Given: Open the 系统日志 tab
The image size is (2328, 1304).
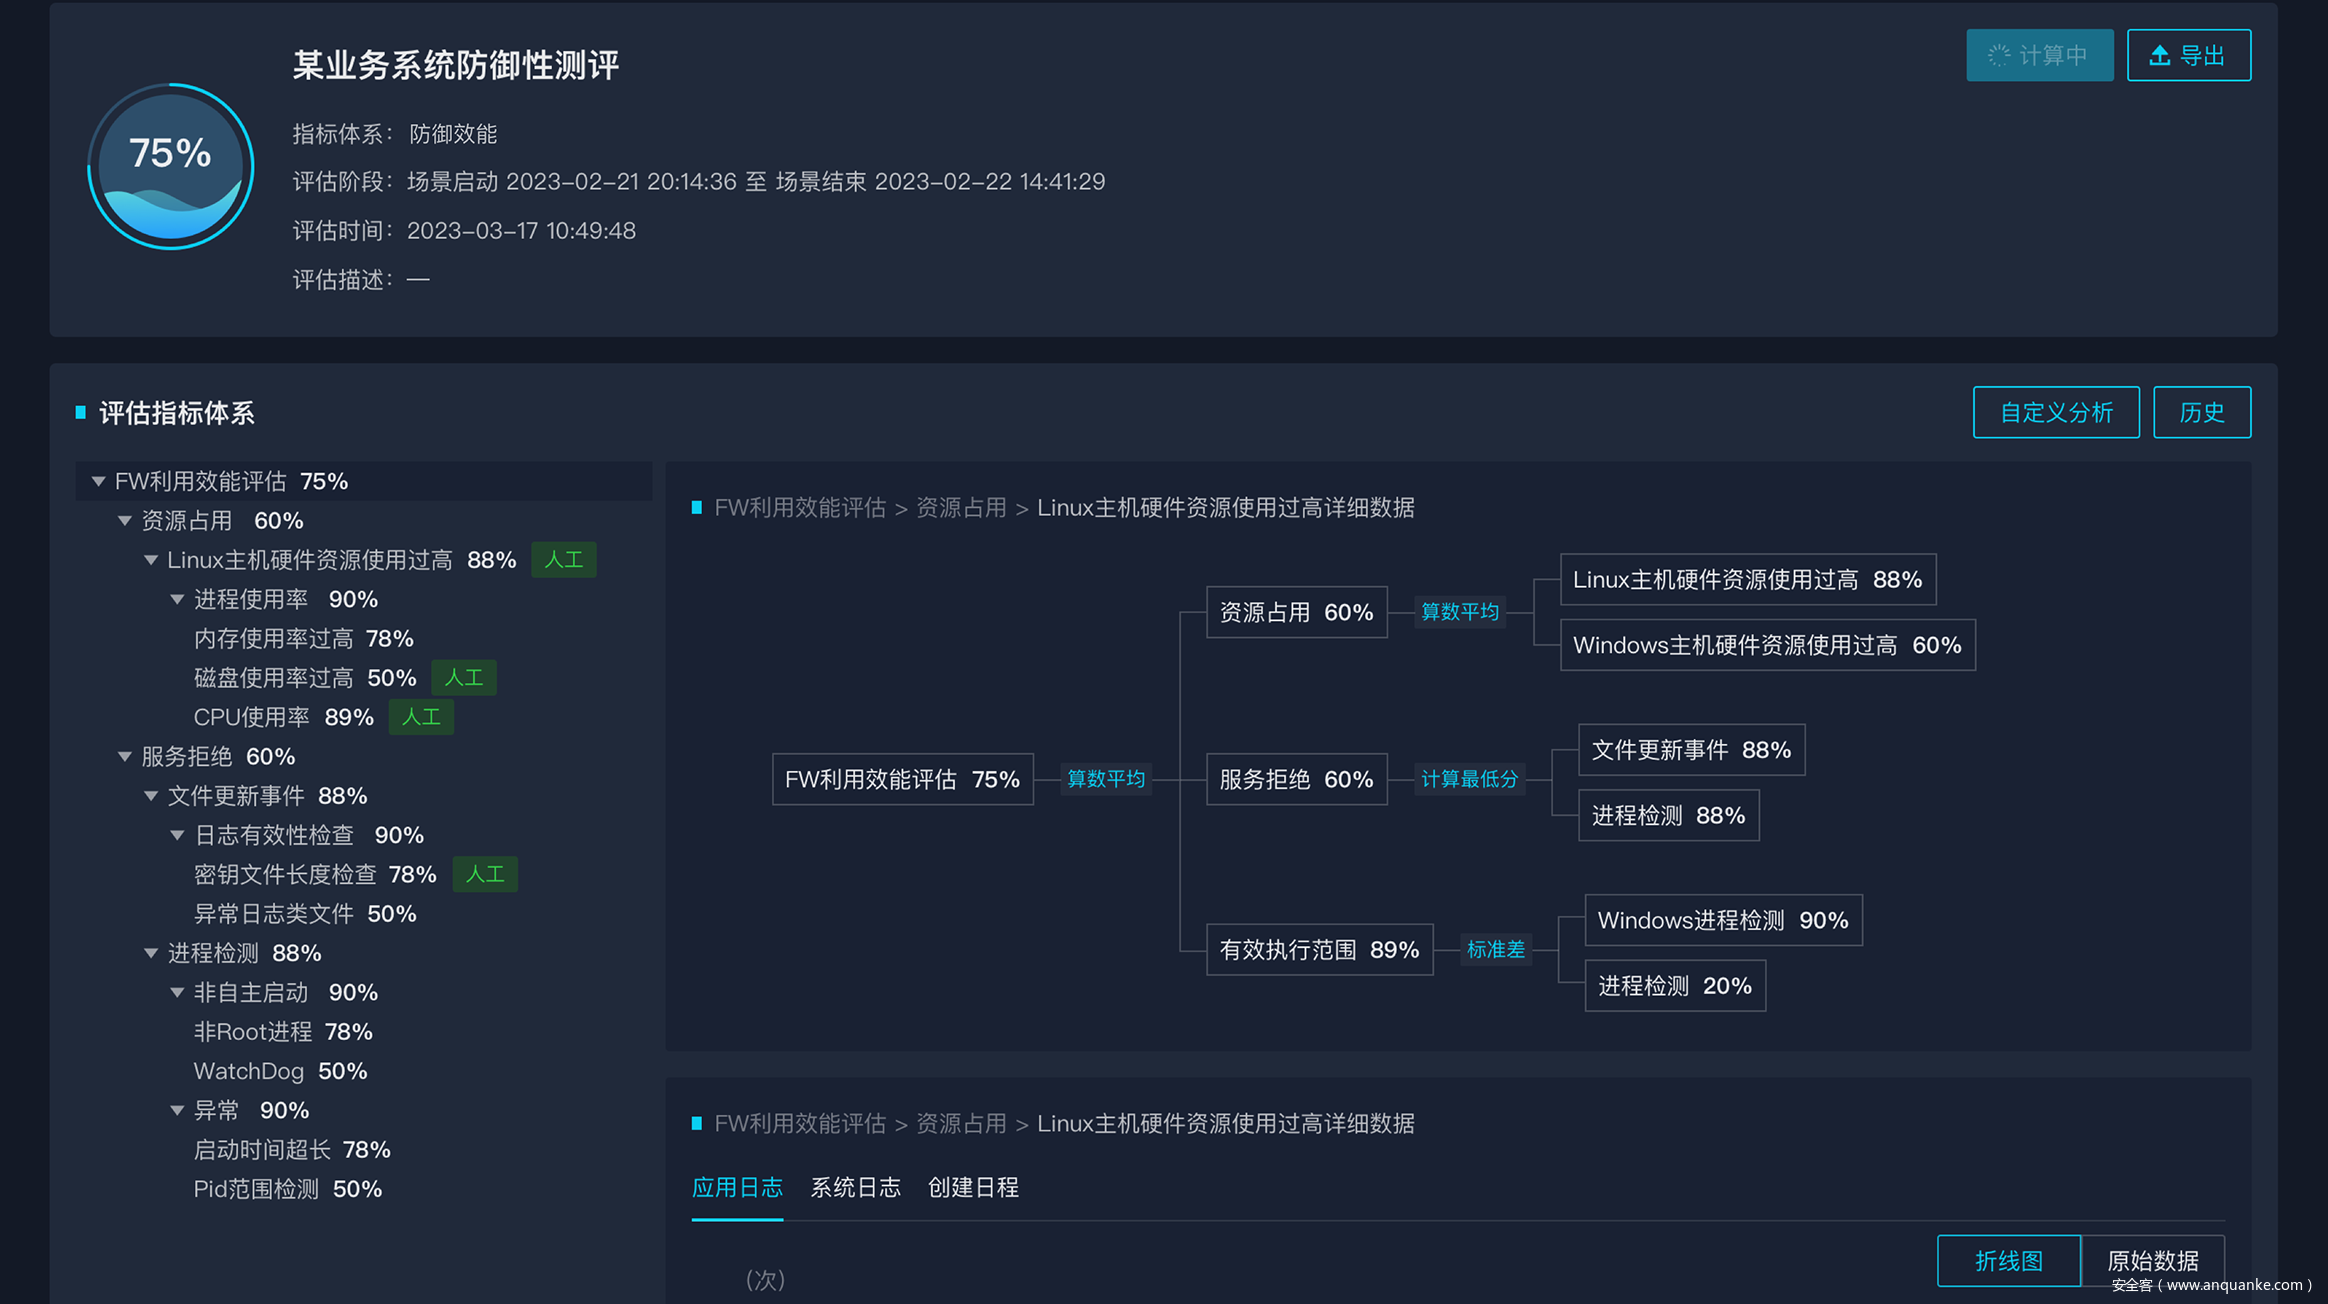Looking at the screenshot, I should (x=855, y=1187).
